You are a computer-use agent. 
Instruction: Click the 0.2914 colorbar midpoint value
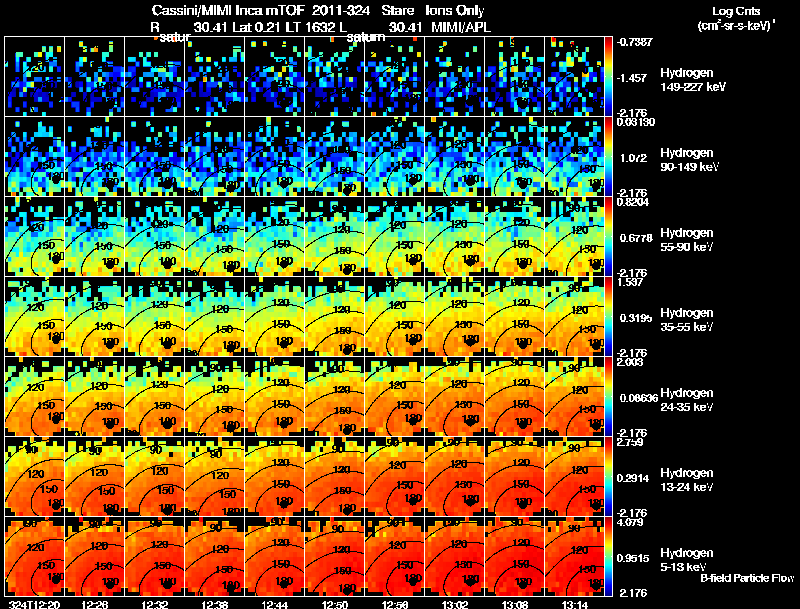coord(634,478)
